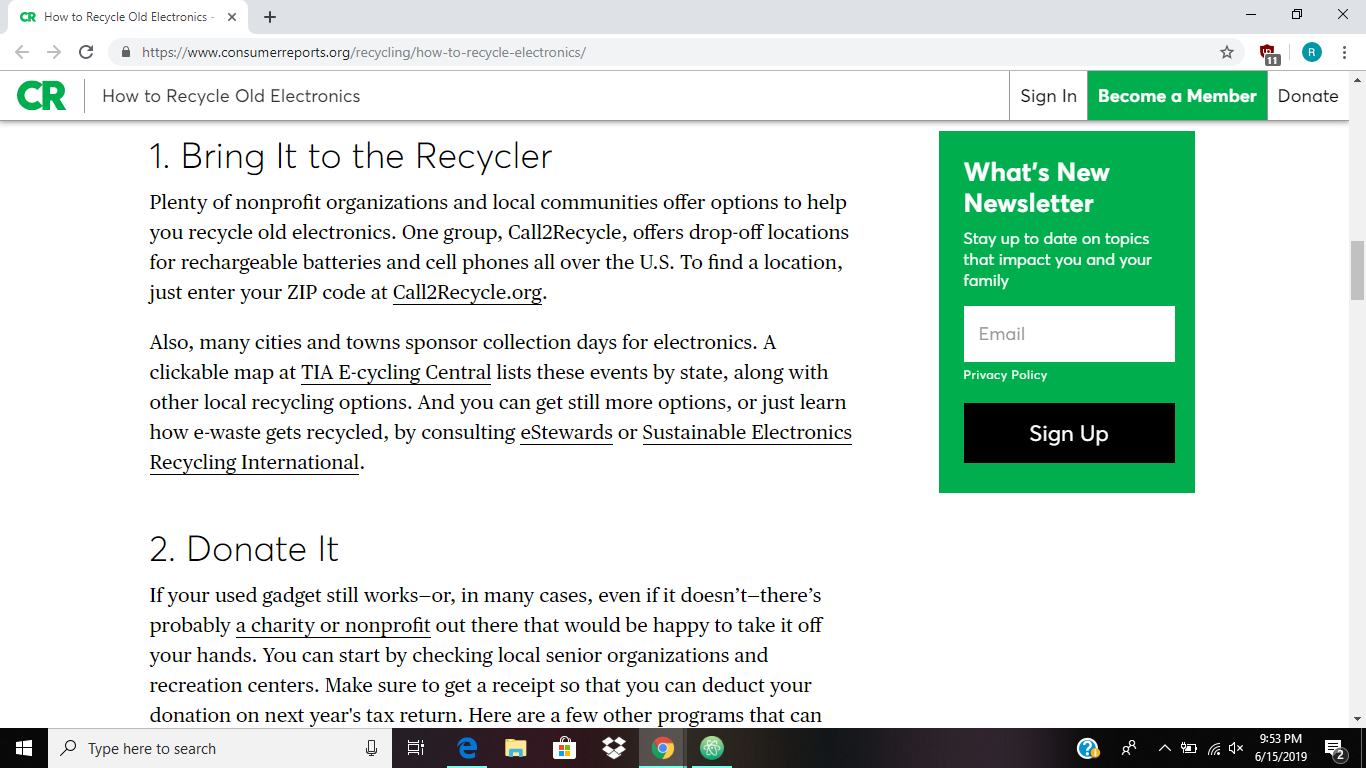Viewport: 1366px width, 768px height.
Task: Click the Chrome icon in the taskbar
Action: click(662, 748)
